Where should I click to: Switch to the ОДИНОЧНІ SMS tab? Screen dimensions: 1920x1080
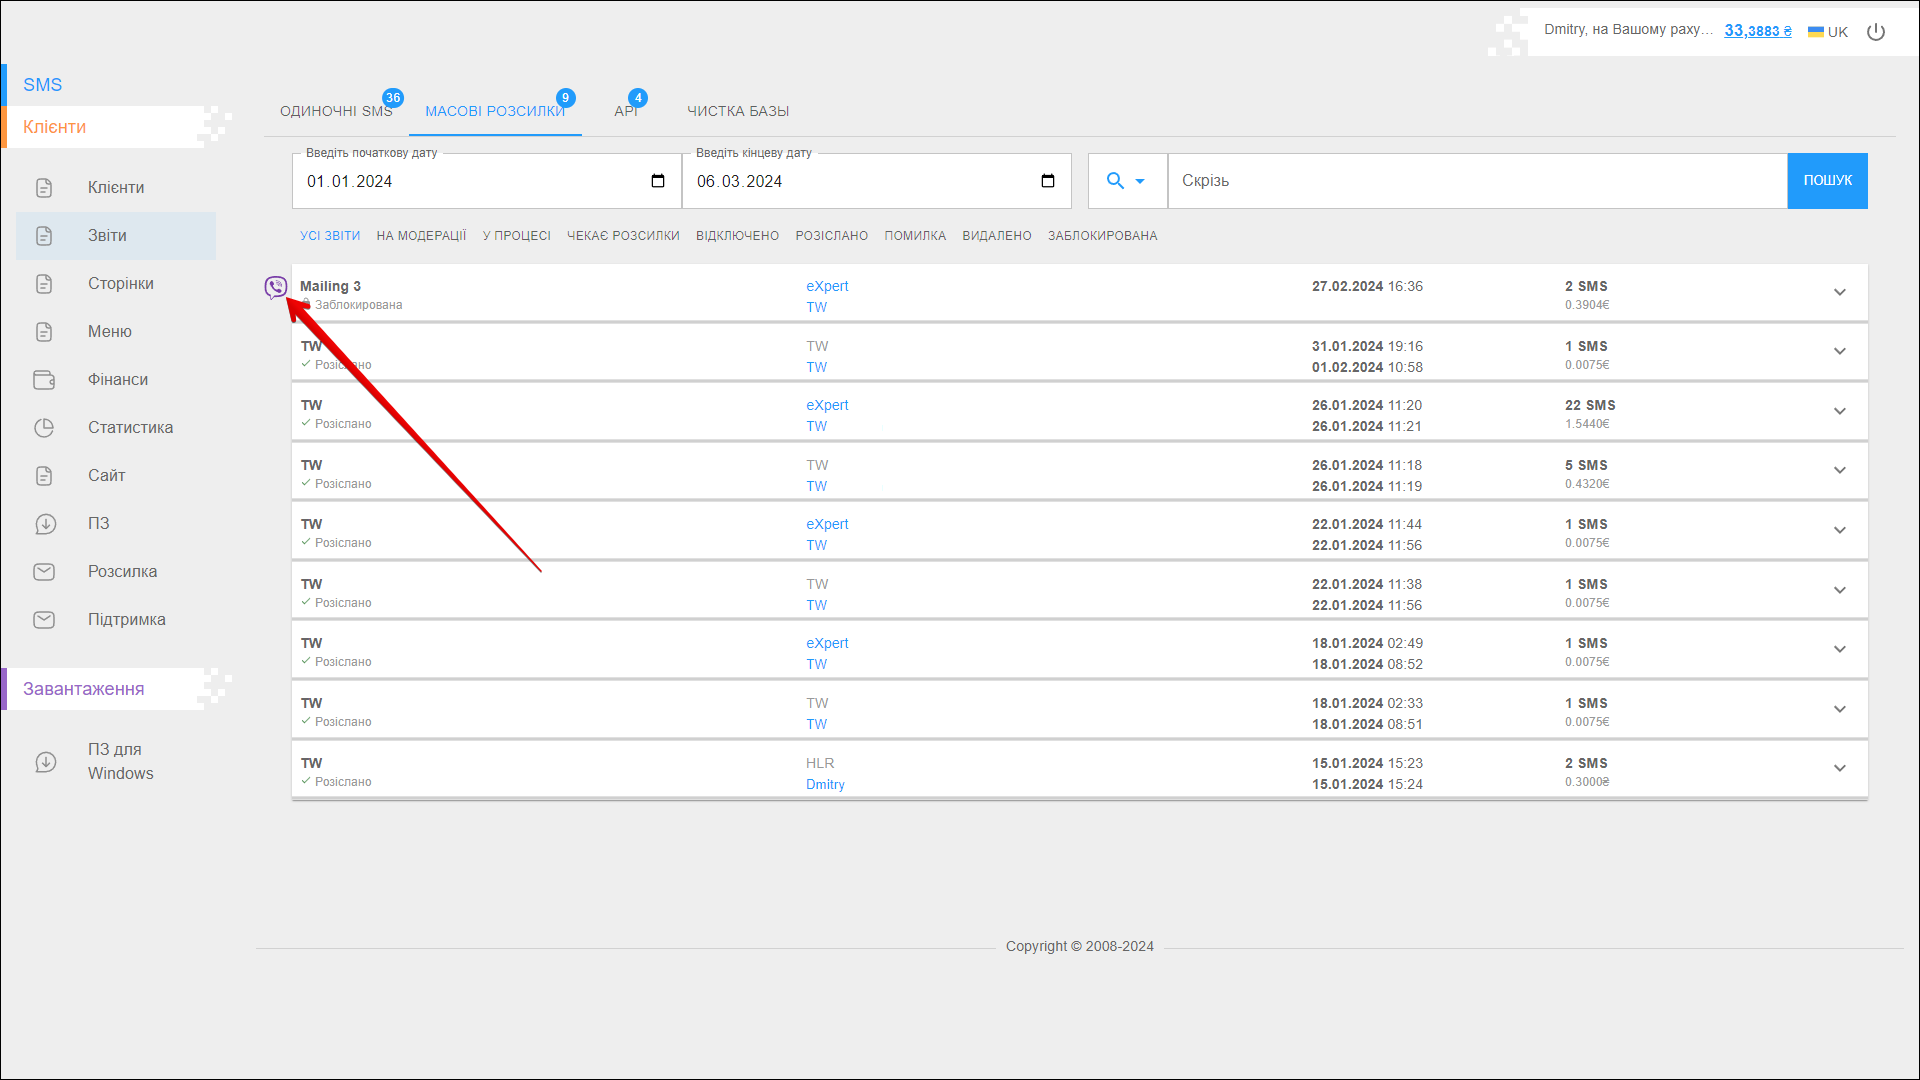click(336, 111)
